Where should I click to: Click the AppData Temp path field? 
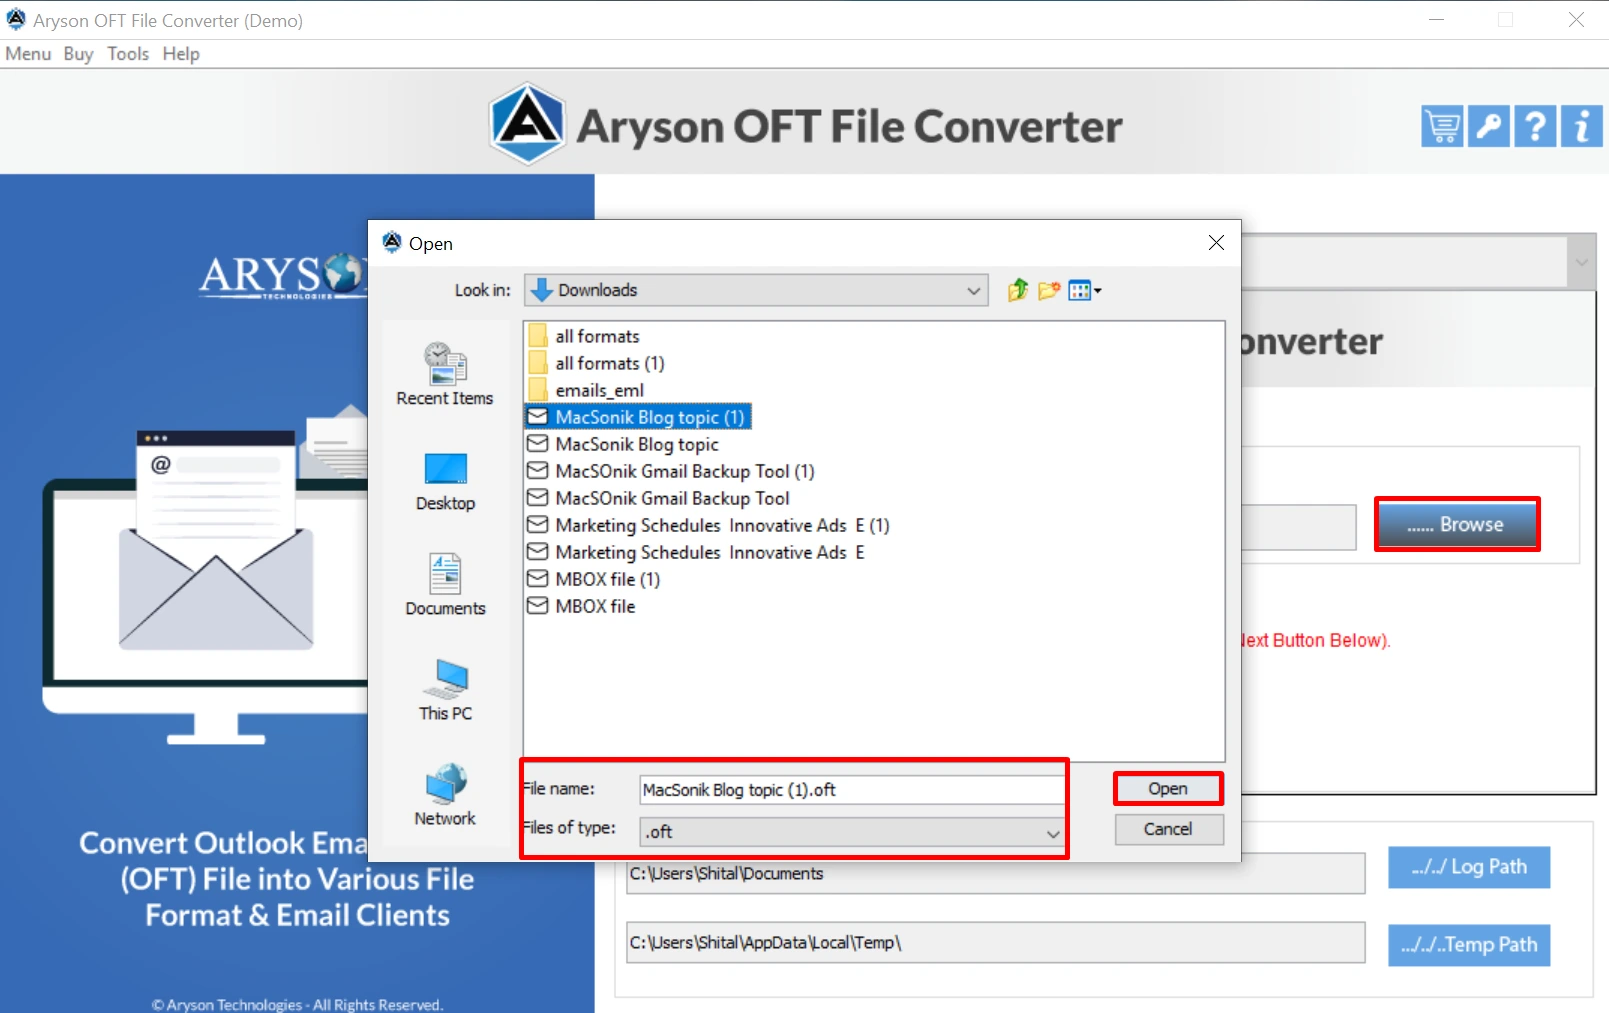996,942
